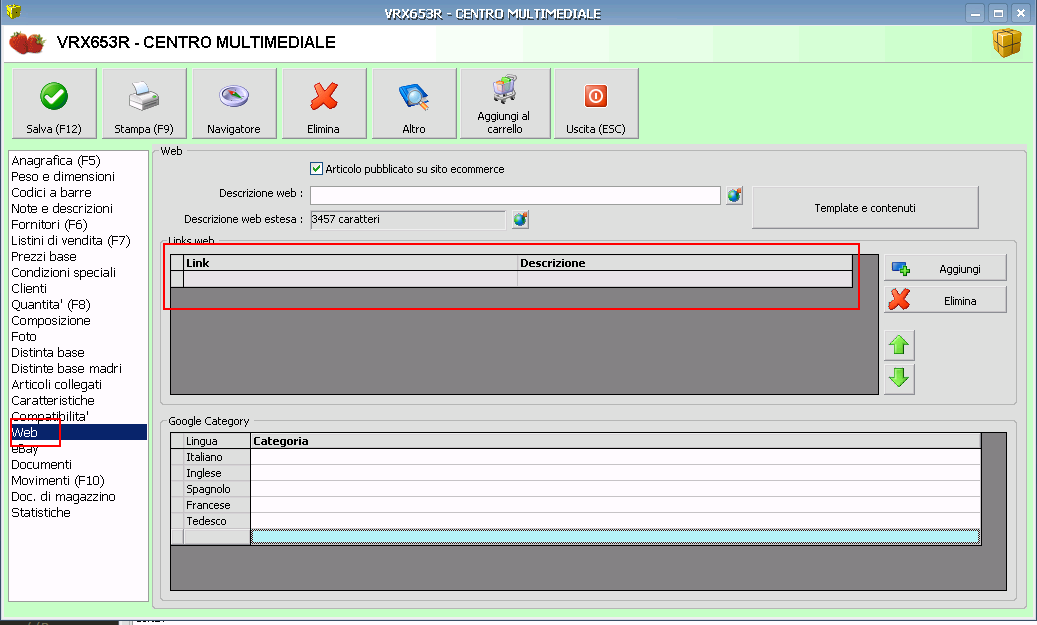Uncheck Articolo pubblicato su sito ecommerce
The height and width of the screenshot is (625, 1037).
[316, 169]
